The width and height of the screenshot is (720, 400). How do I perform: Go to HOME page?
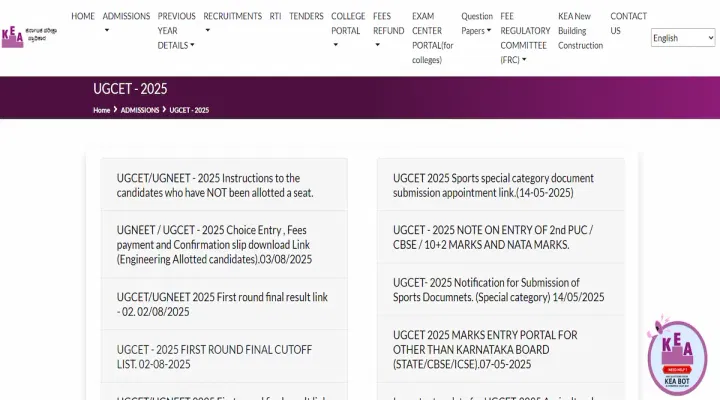(x=83, y=16)
